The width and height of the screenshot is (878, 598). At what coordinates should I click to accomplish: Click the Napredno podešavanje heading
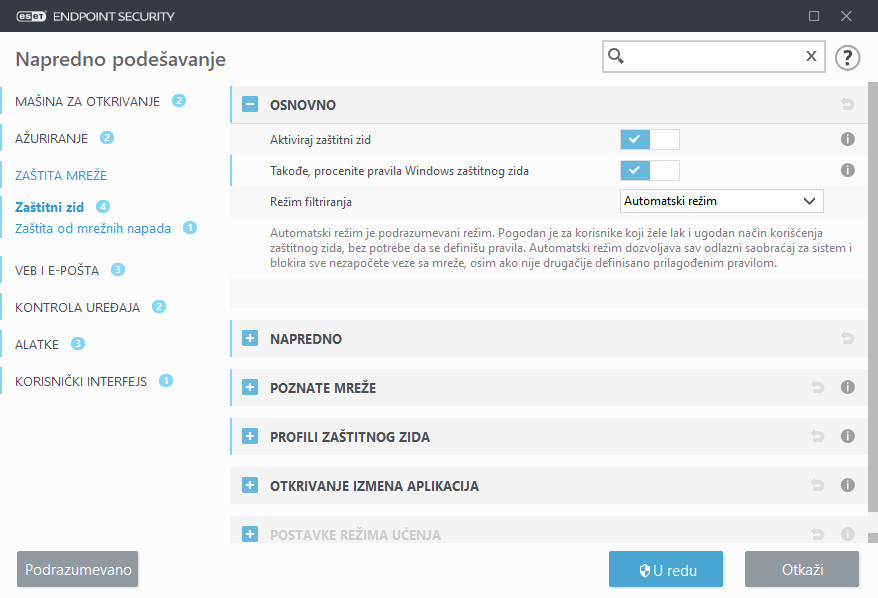120,59
